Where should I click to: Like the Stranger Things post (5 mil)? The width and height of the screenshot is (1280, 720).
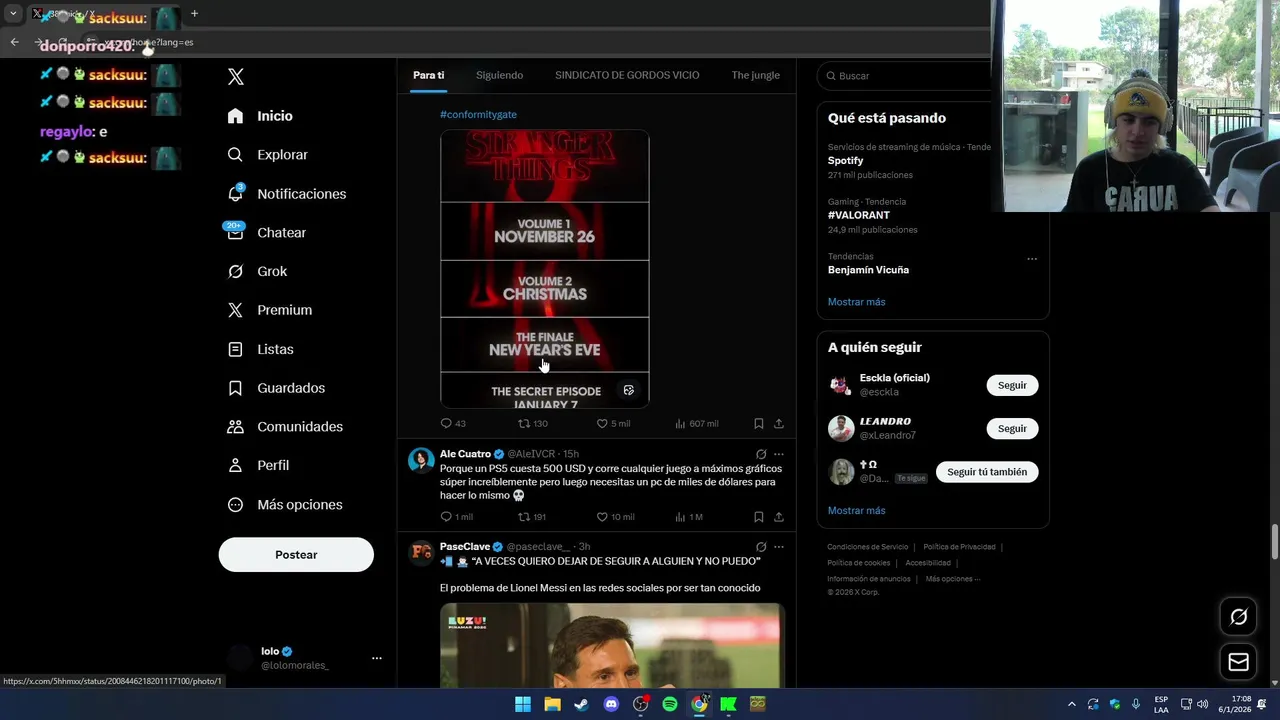(613, 423)
